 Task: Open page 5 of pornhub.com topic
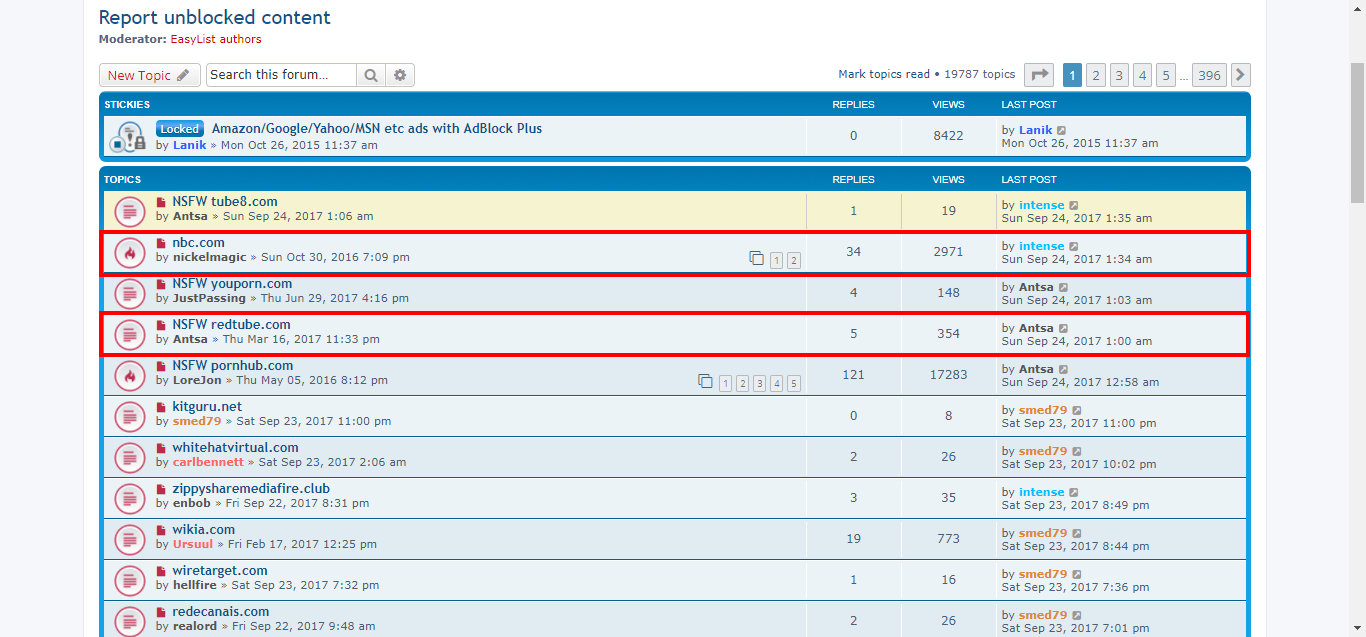coord(794,383)
